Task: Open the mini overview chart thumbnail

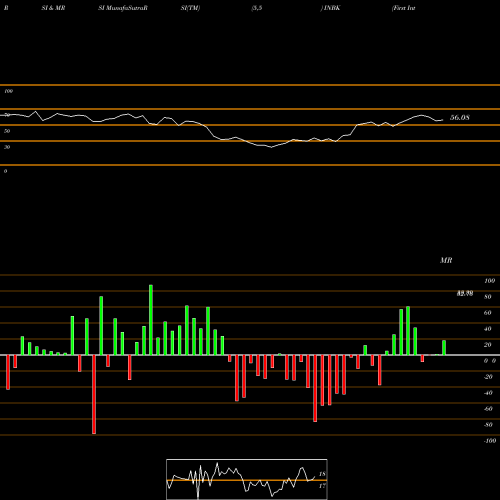Action: [x=247, y=479]
